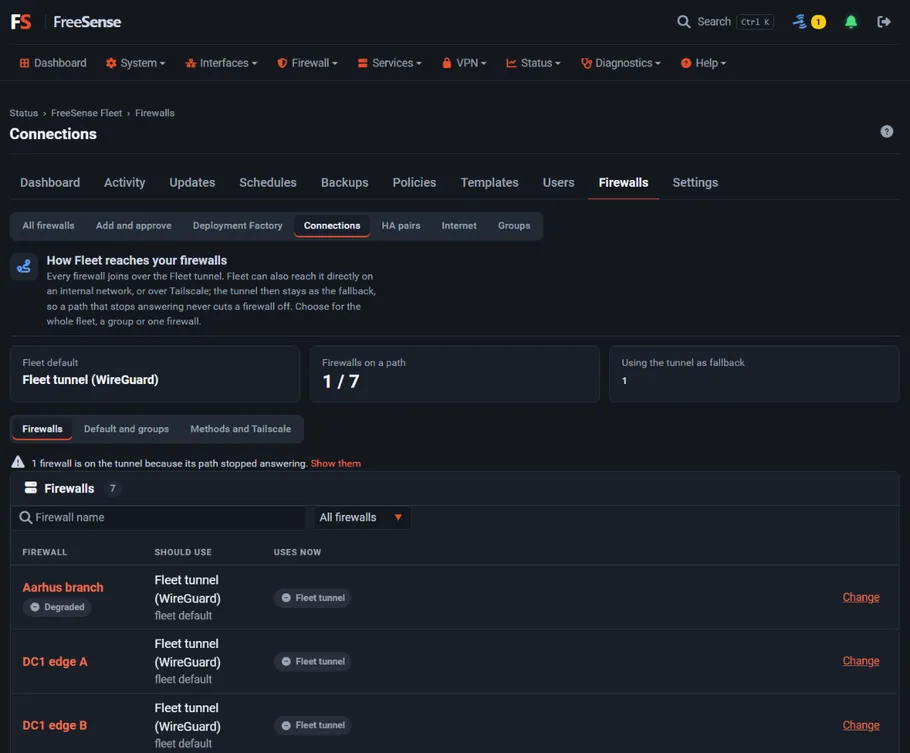Open the Add and approve sub-tab
Screen dimensions: 910x753
(x=133, y=225)
